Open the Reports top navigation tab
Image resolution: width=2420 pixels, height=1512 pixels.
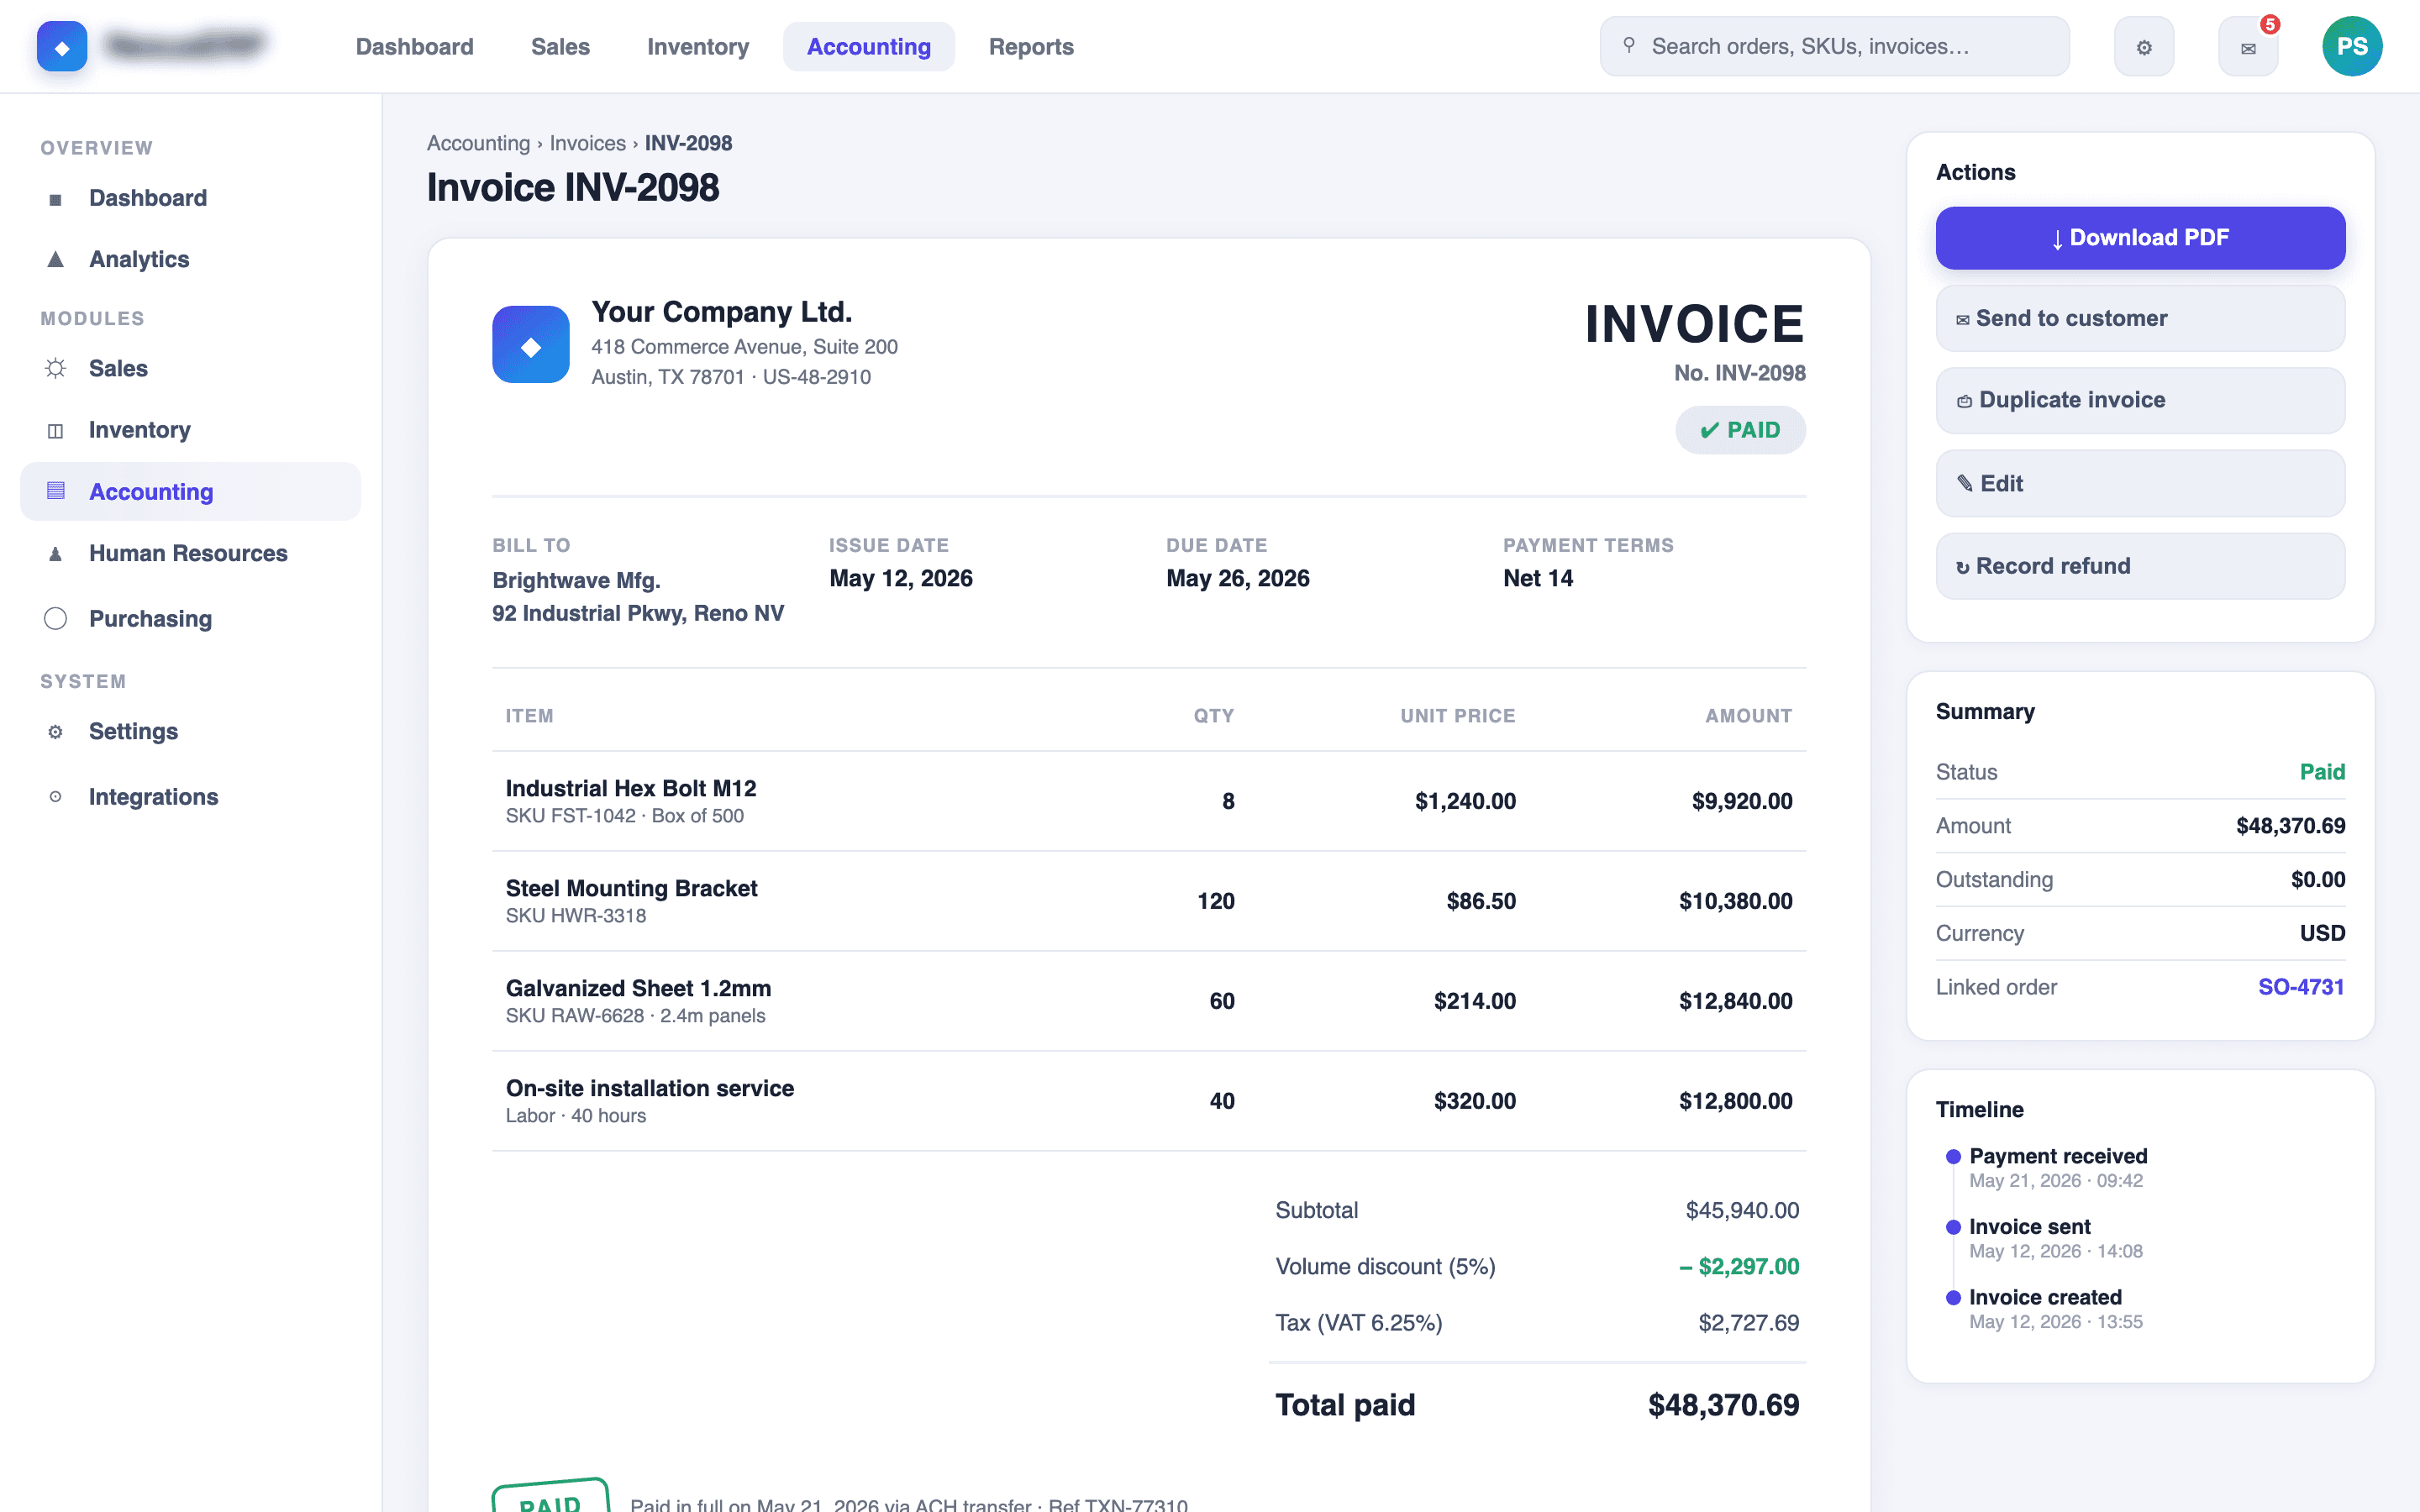[1031, 47]
